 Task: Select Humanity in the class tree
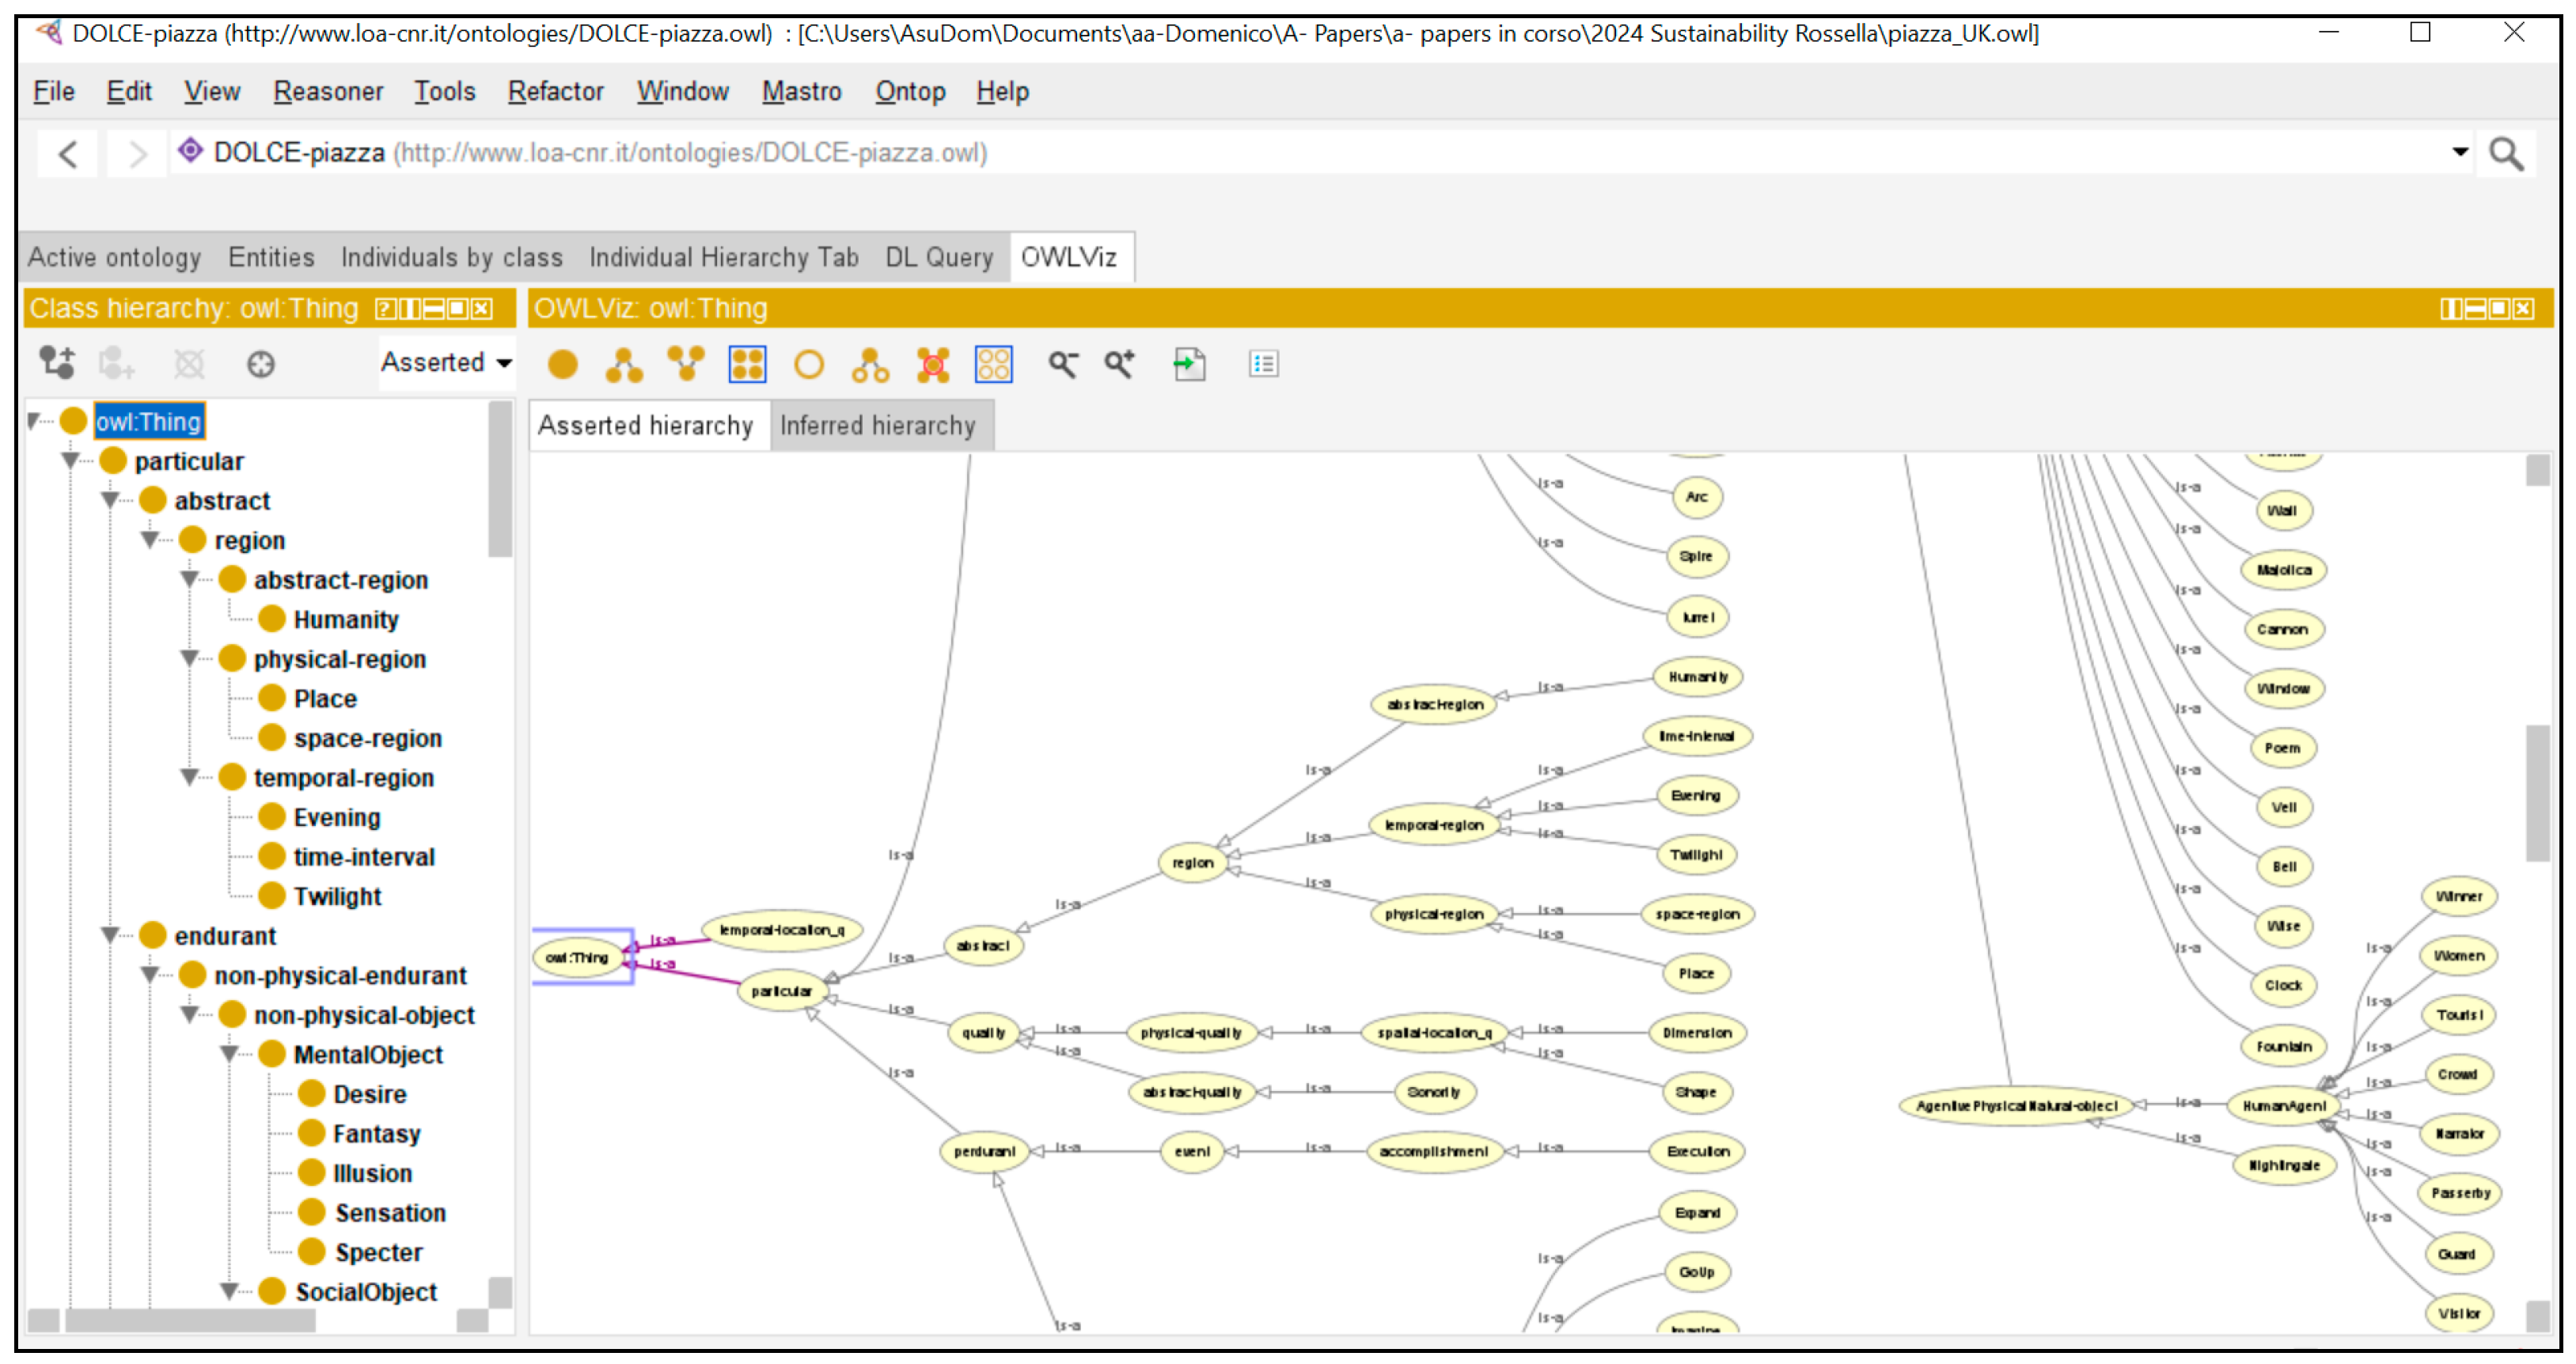346,620
